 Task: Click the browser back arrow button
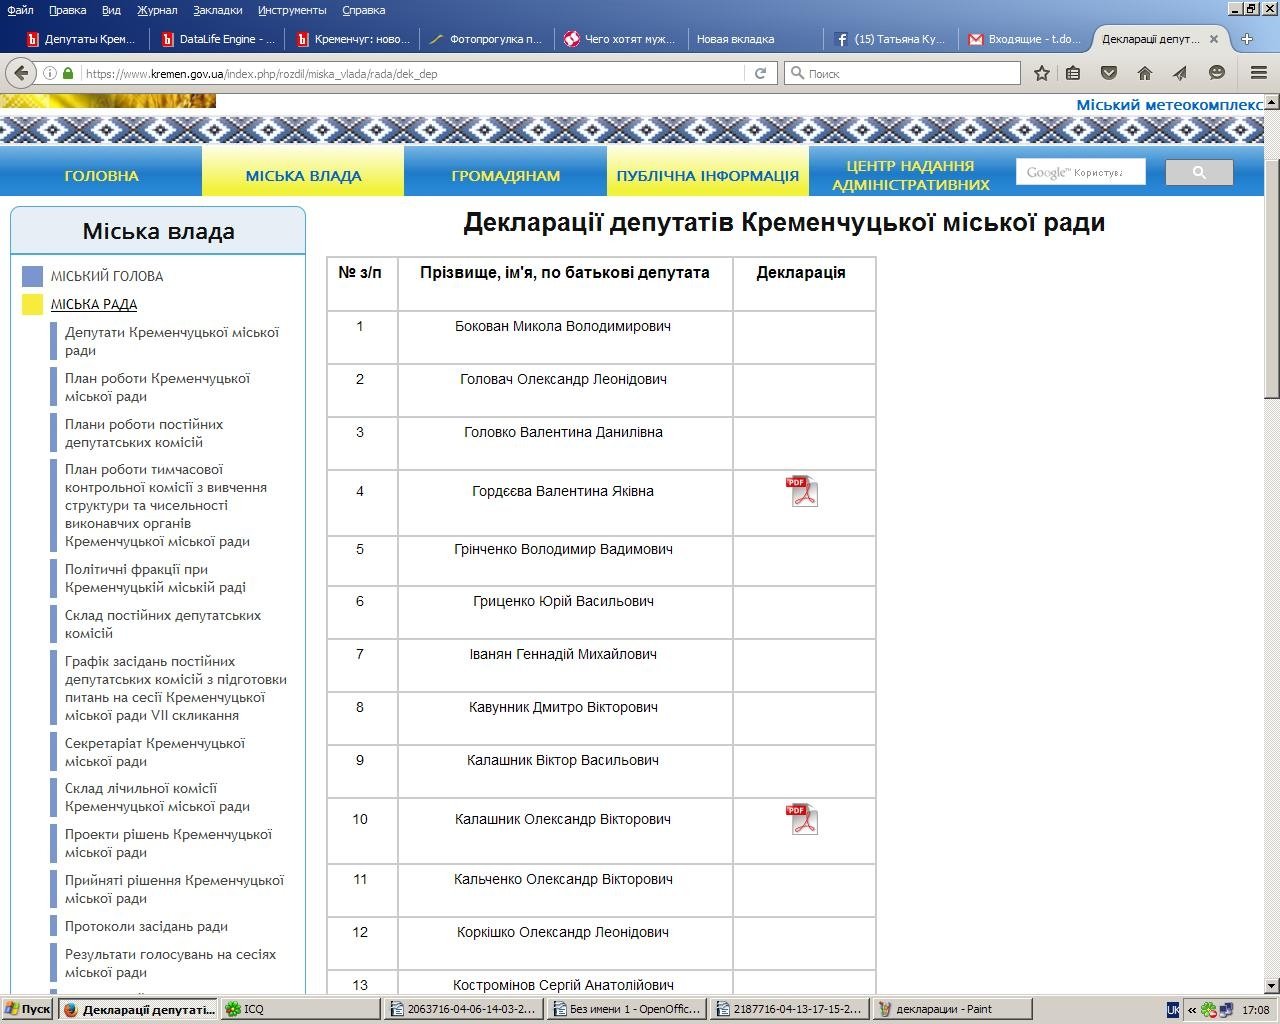22,73
